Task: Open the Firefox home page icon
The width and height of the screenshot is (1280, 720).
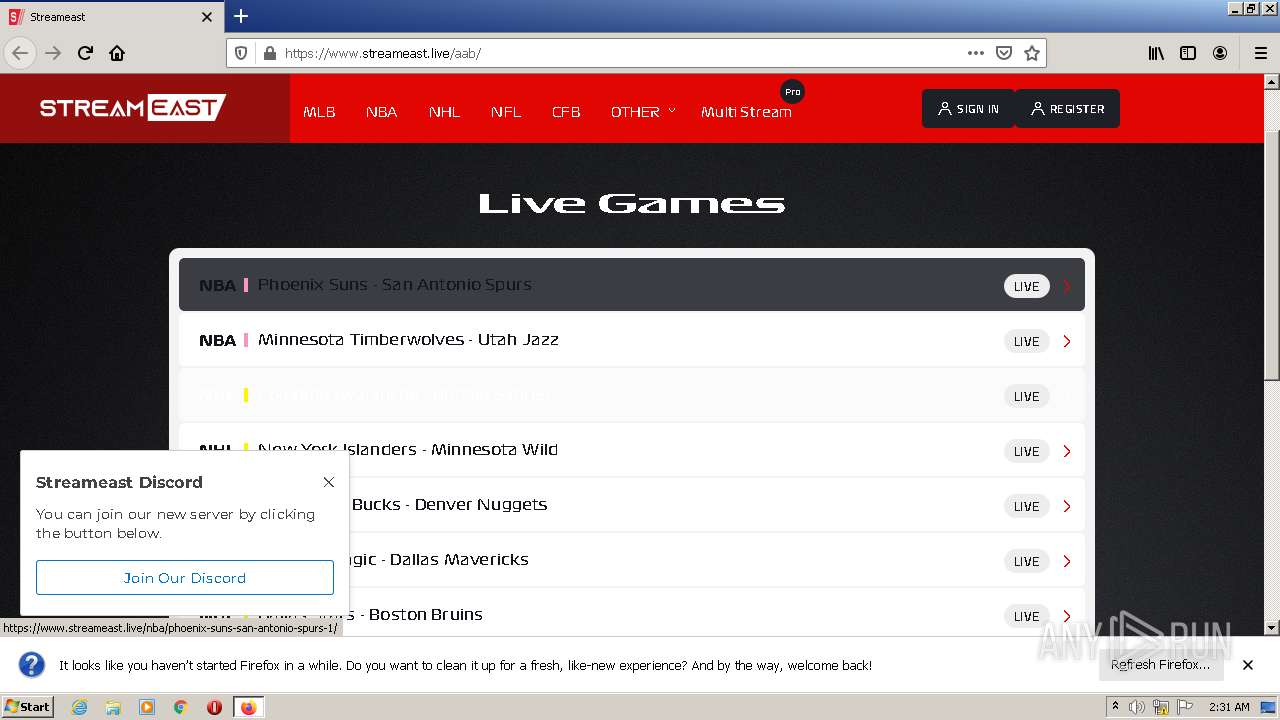Action: pyautogui.click(x=117, y=53)
